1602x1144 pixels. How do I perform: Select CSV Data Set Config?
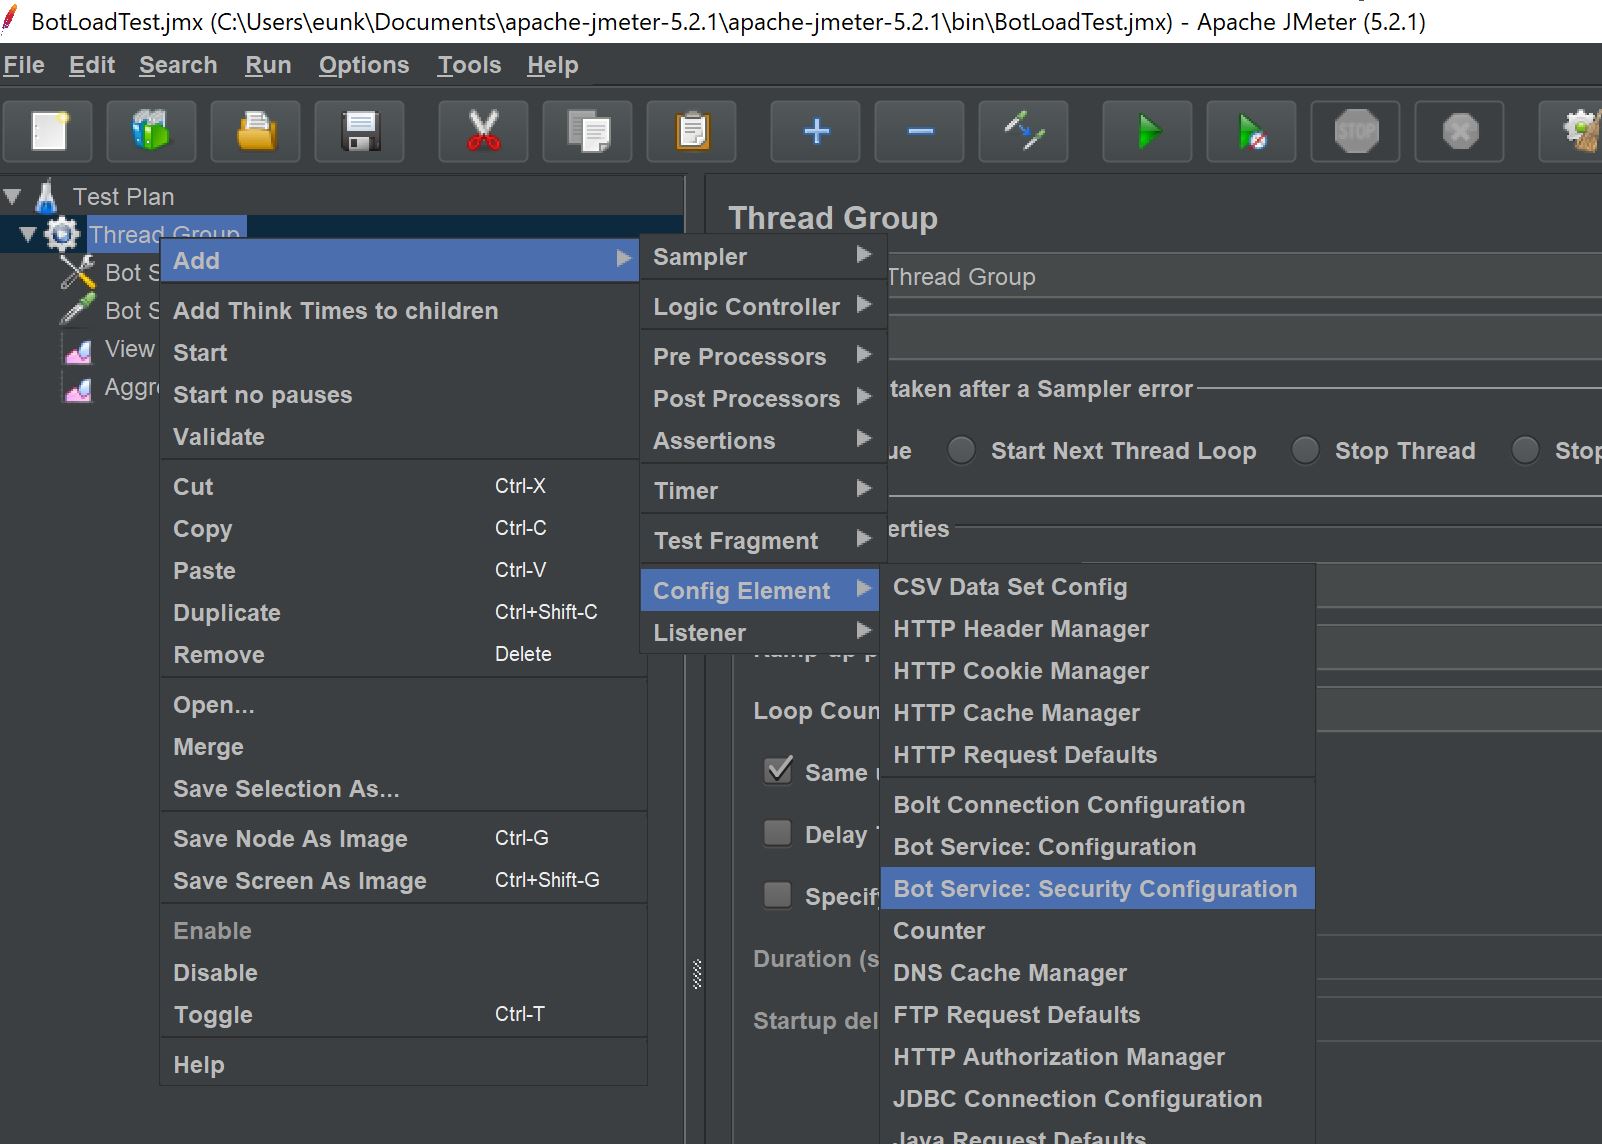pos(1097,586)
